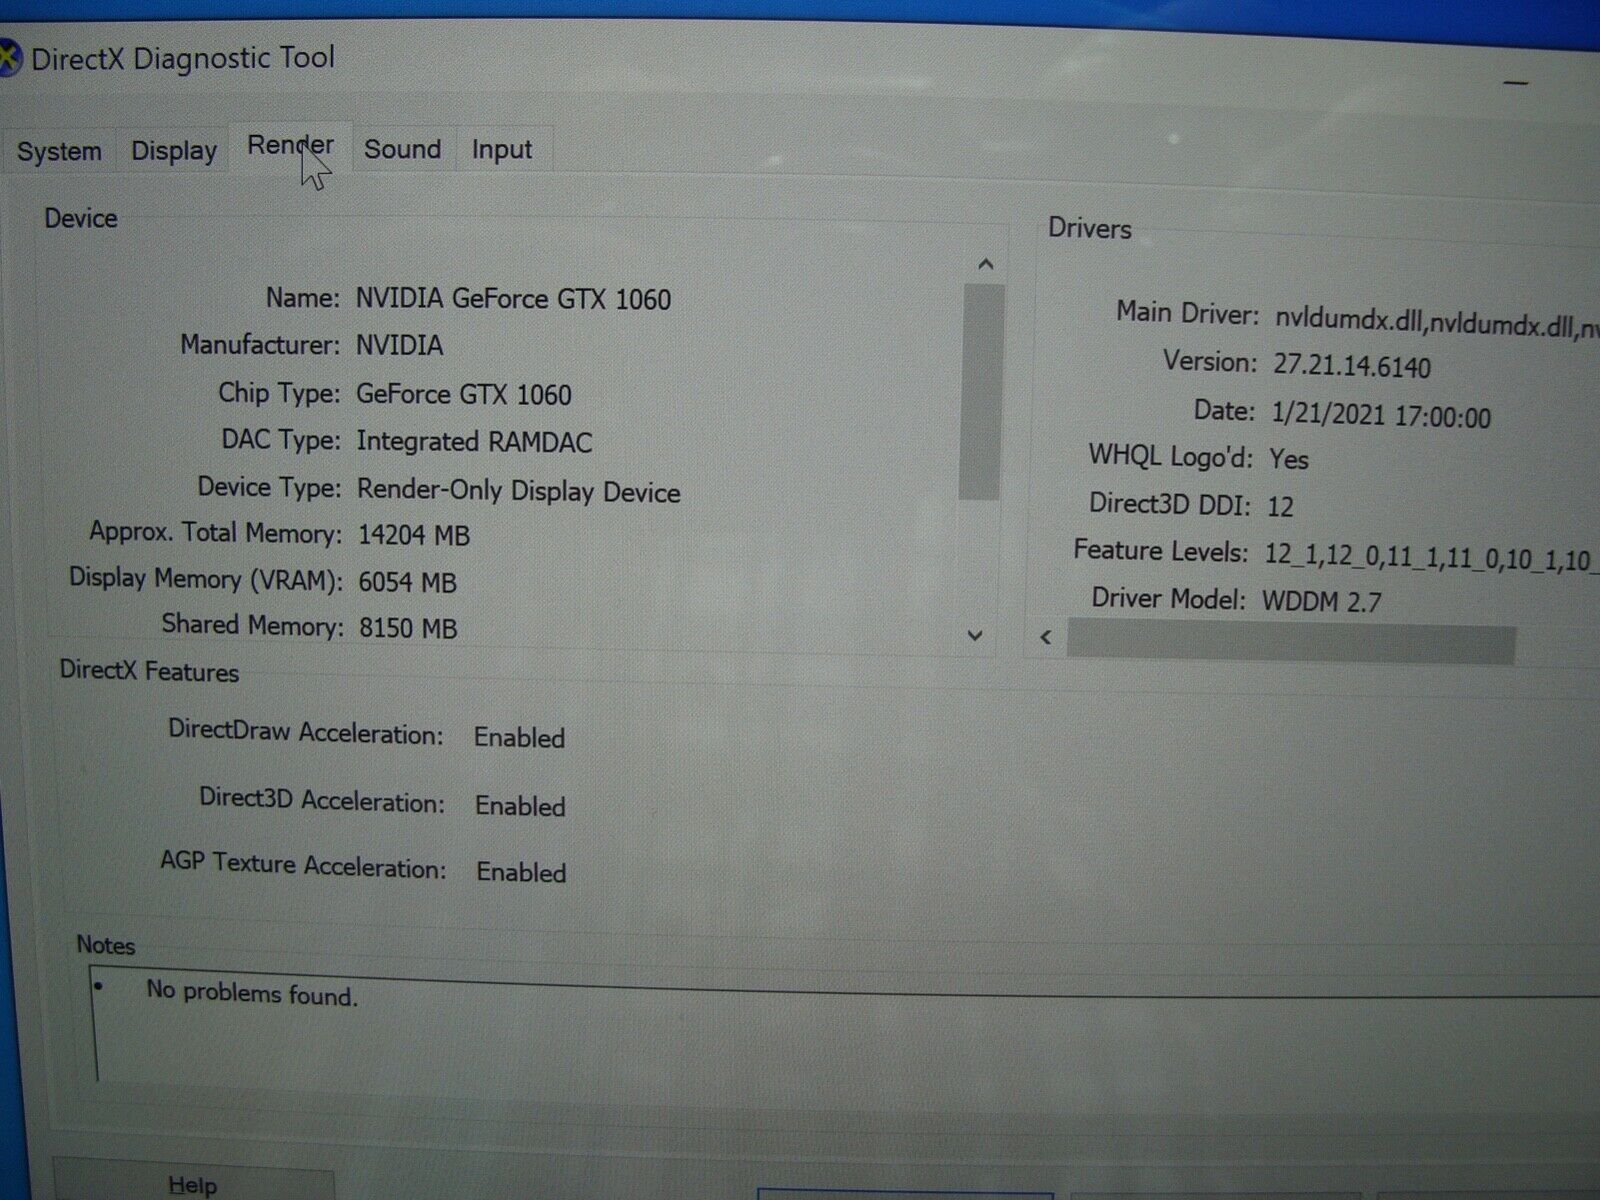Select the WHQL Logo'd value 'Yes'
The height and width of the screenshot is (1200, 1600).
1289,459
